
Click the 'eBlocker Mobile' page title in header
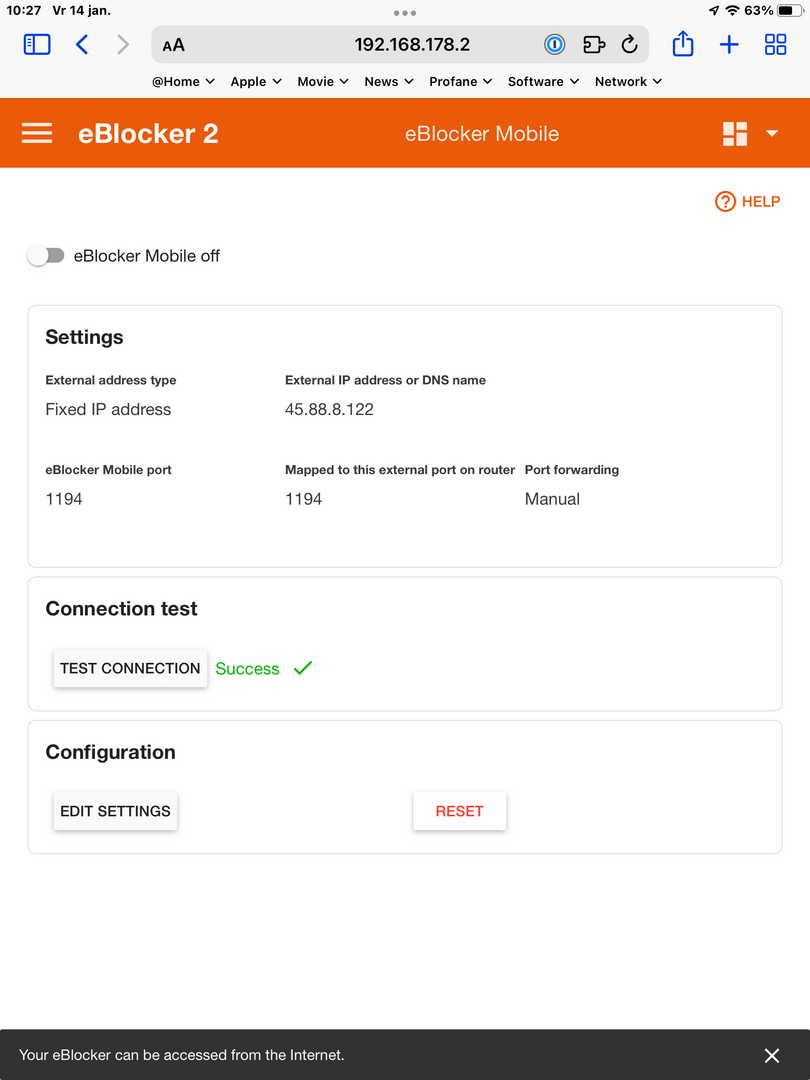click(482, 134)
